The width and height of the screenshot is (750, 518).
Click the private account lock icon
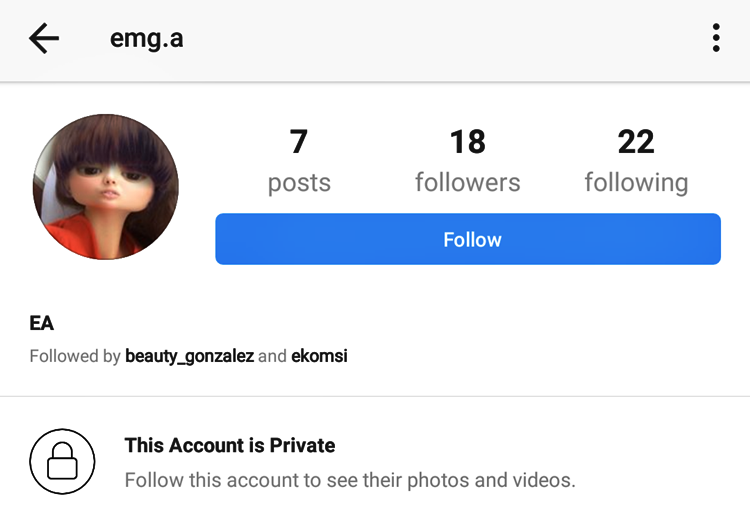coord(62,462)
